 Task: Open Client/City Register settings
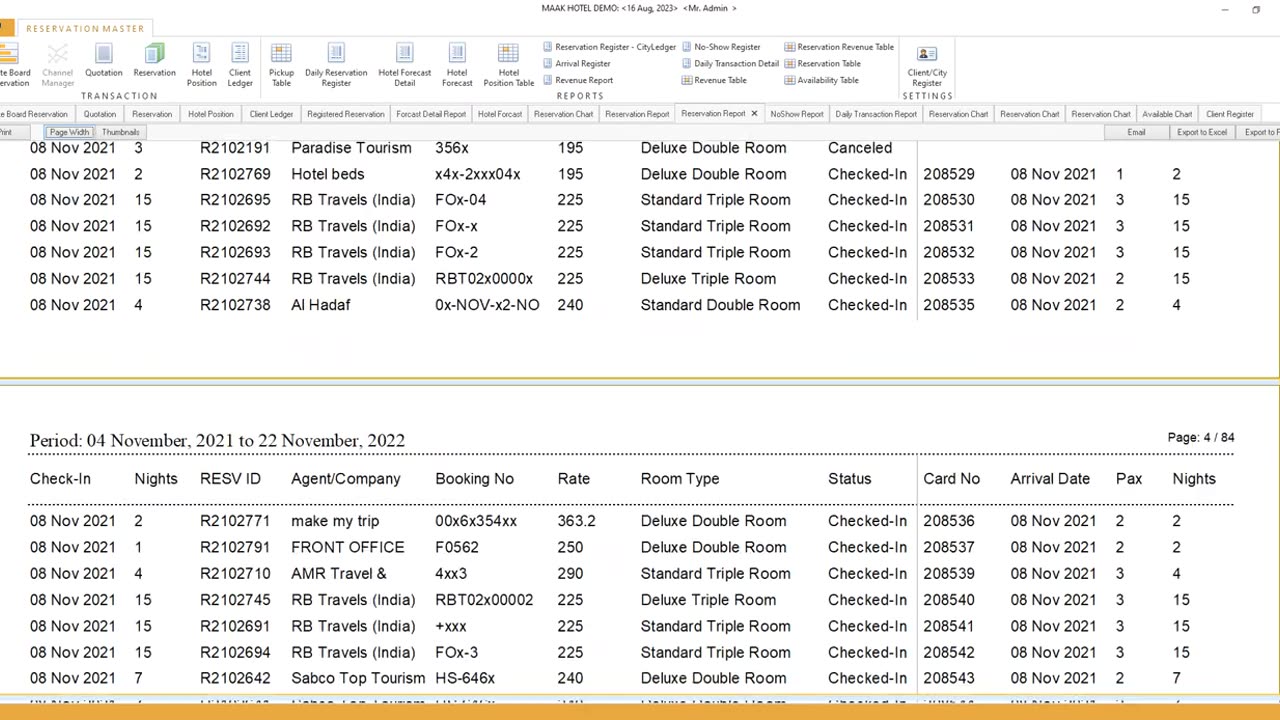(927, 65)
